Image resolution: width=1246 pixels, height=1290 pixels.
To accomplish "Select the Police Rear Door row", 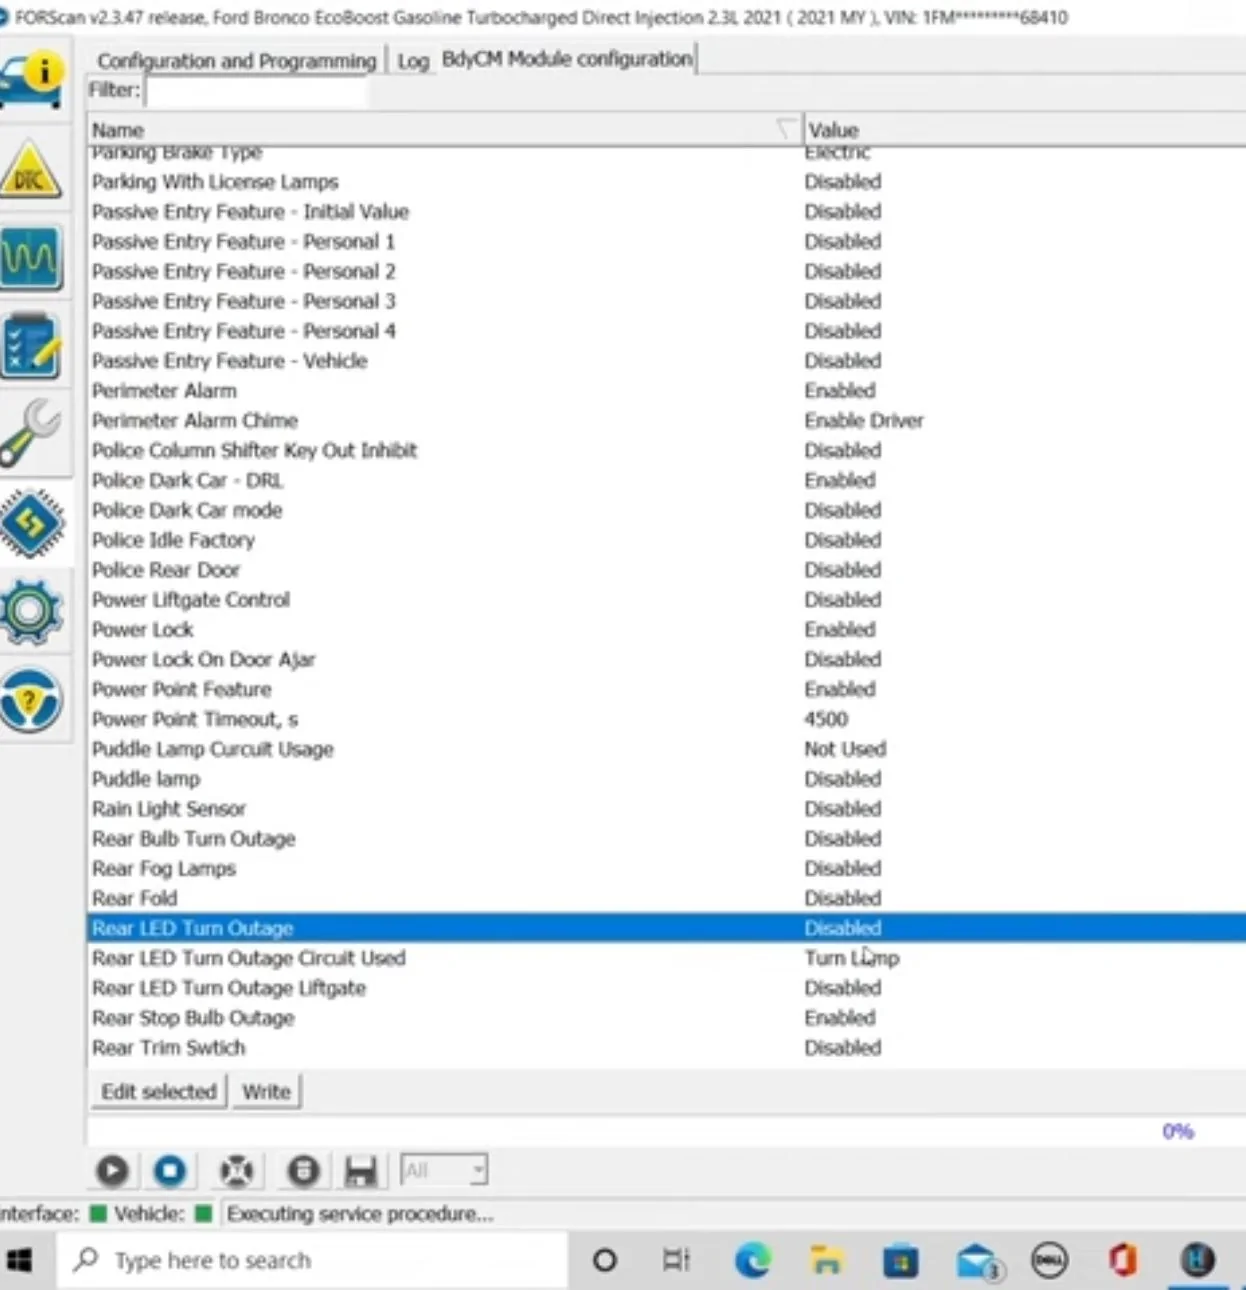I will tap(667, 570).
